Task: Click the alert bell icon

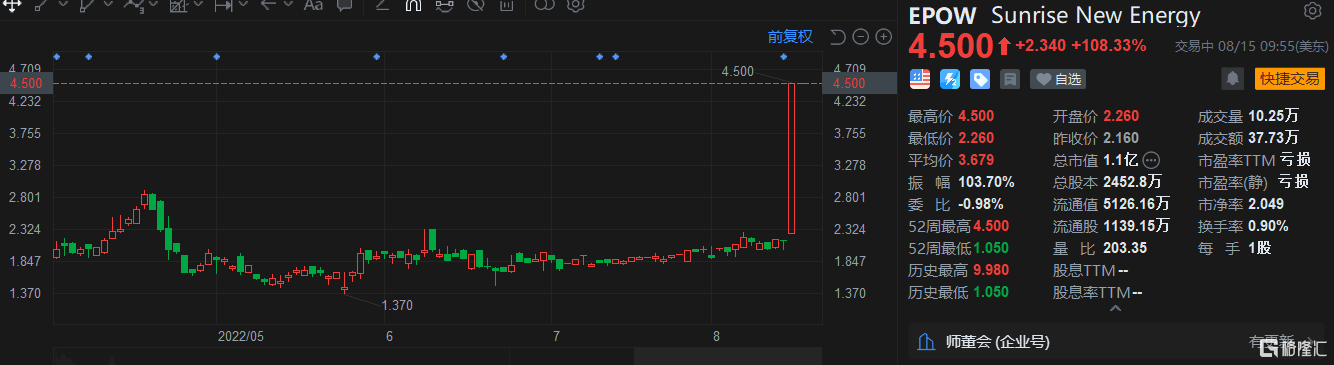Action: click(x=1234, y=78)
